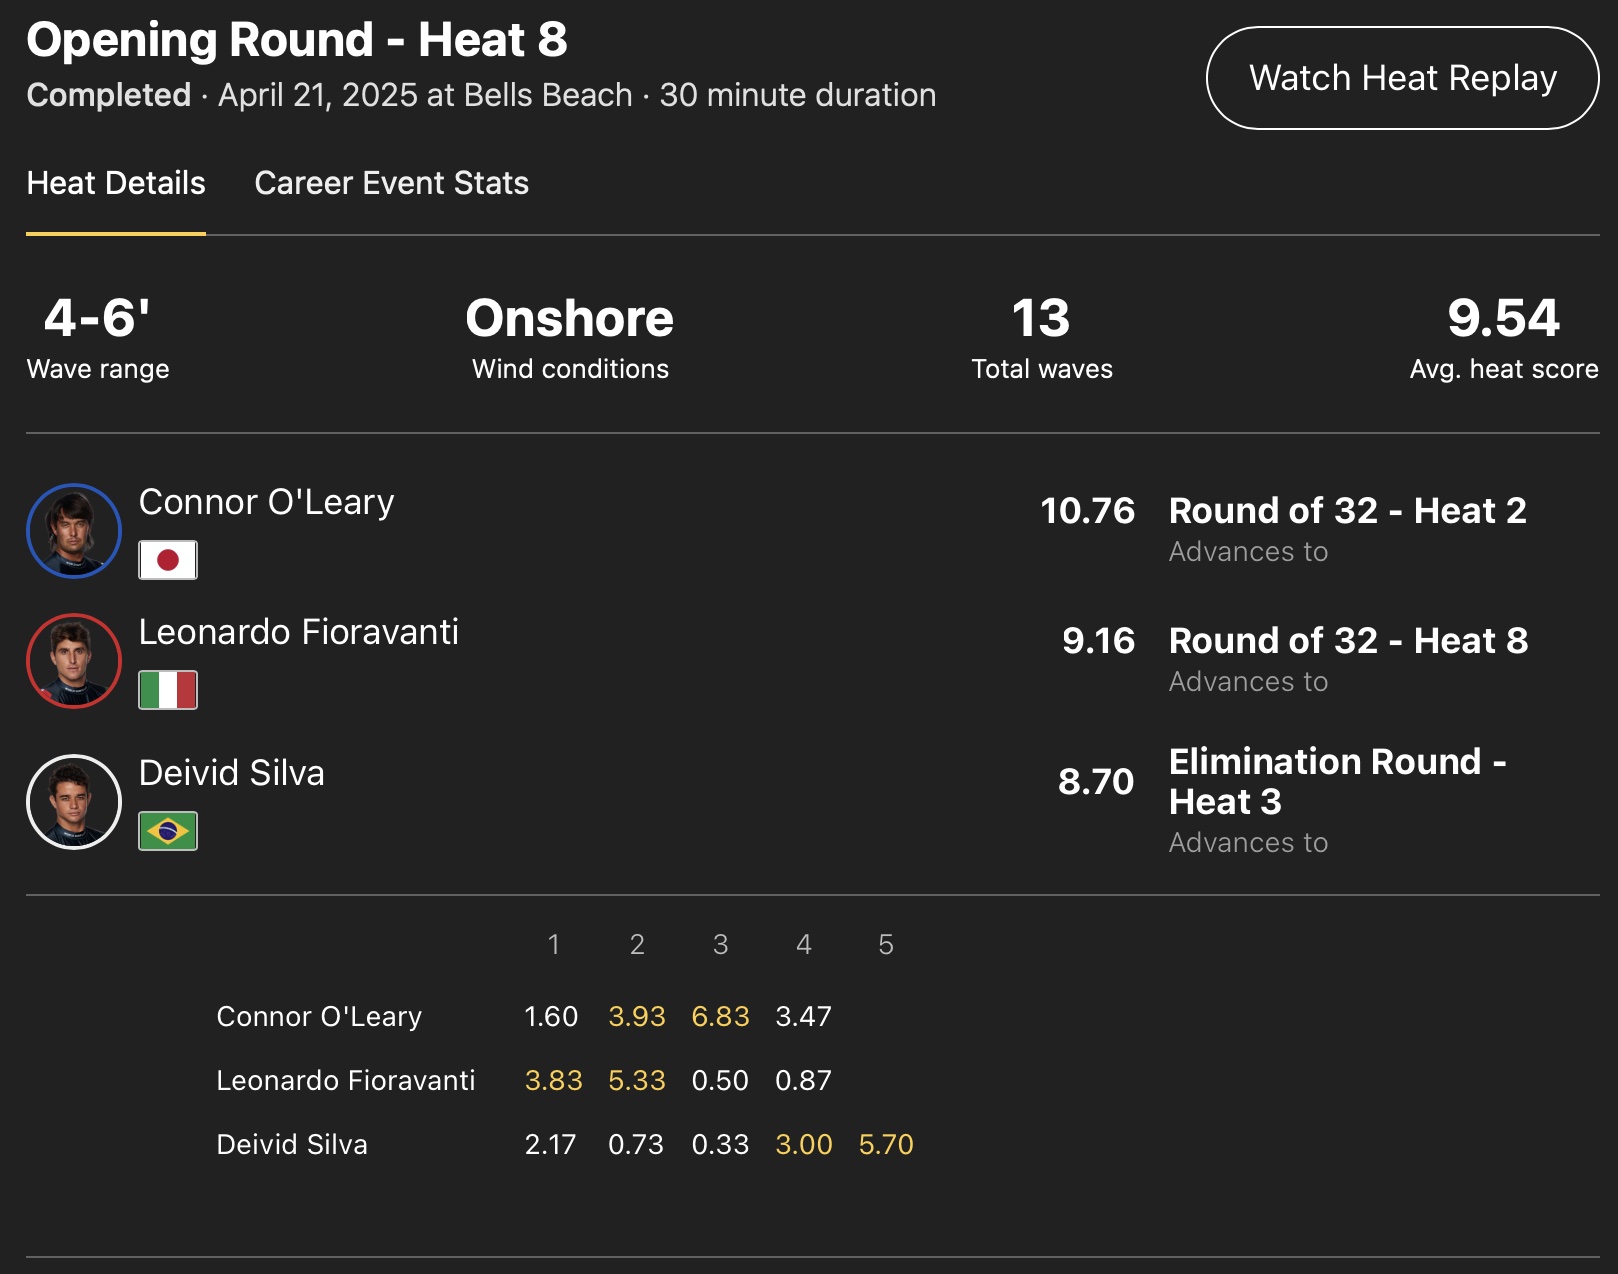This screenshot has width=1618, height=1274.
Task: Click Connor O'Leary's 10.76 heat total
Action: 1087,511
